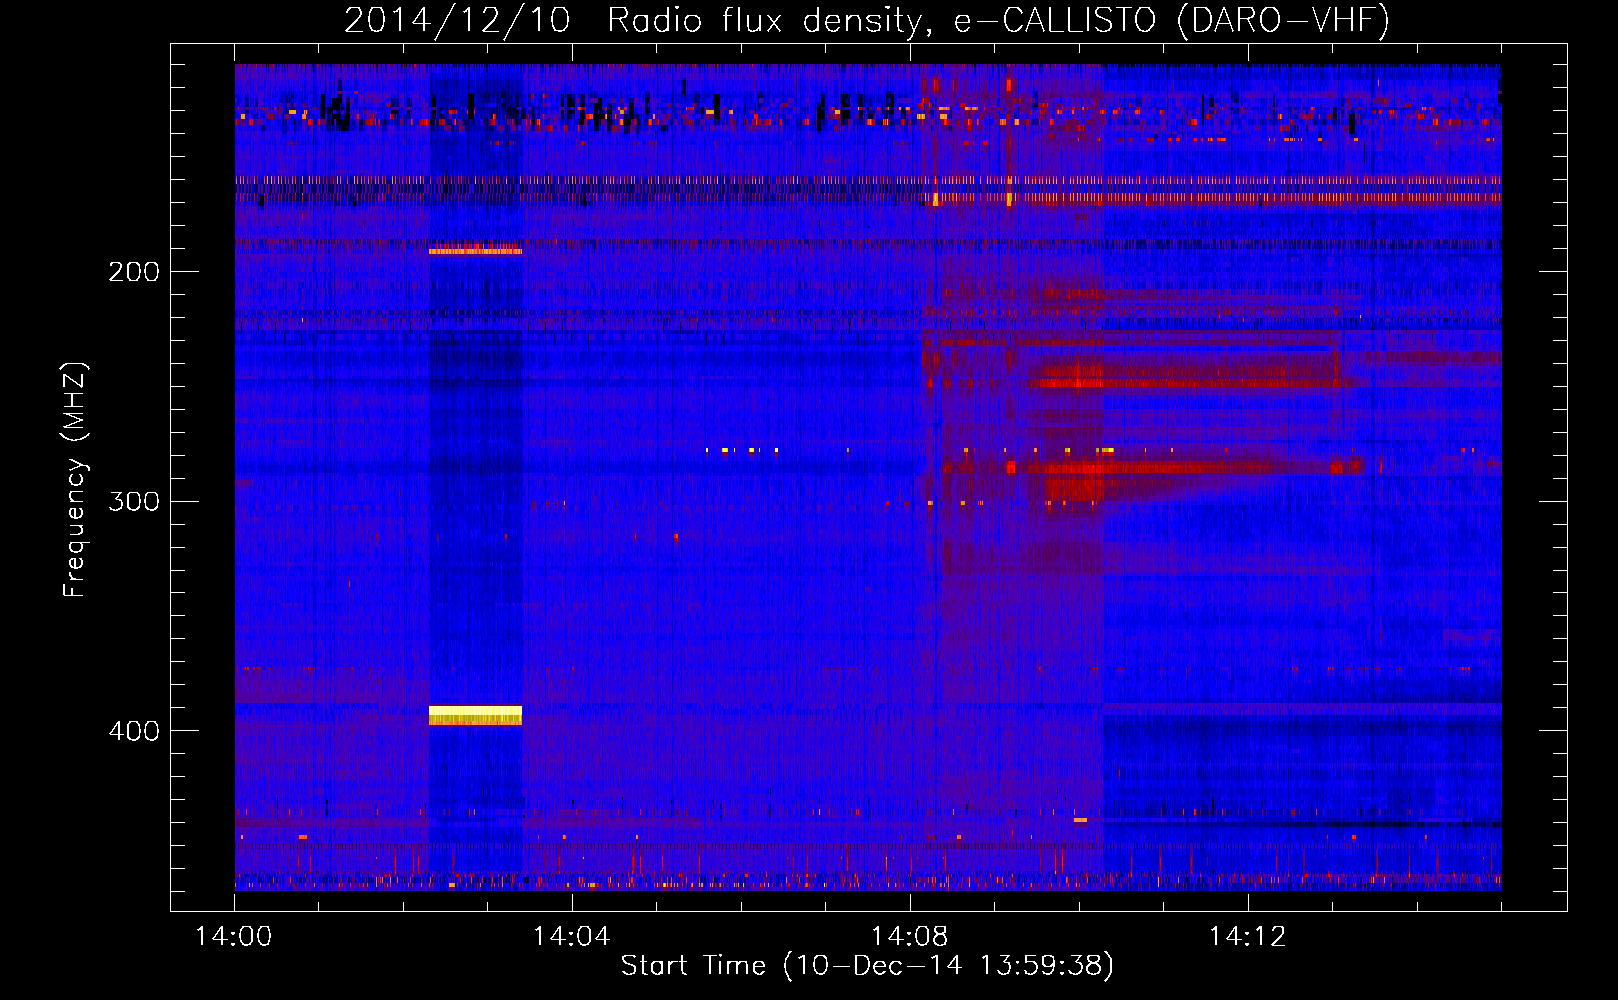Click the 14:08 time tick label
Viewport: 1618px width, 1000px height.
click(x=909, y=936)
